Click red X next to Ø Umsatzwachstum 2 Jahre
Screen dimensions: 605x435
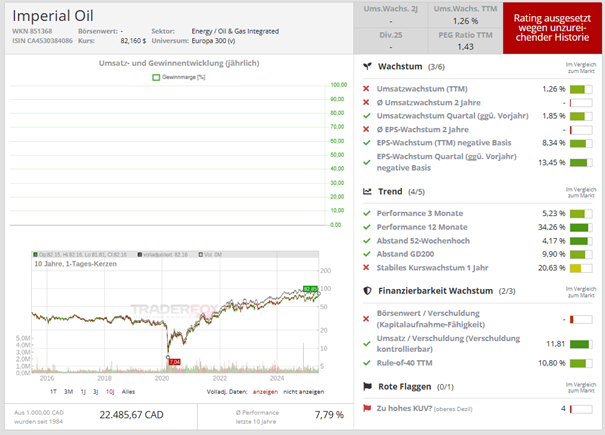(x=366, y=102)
